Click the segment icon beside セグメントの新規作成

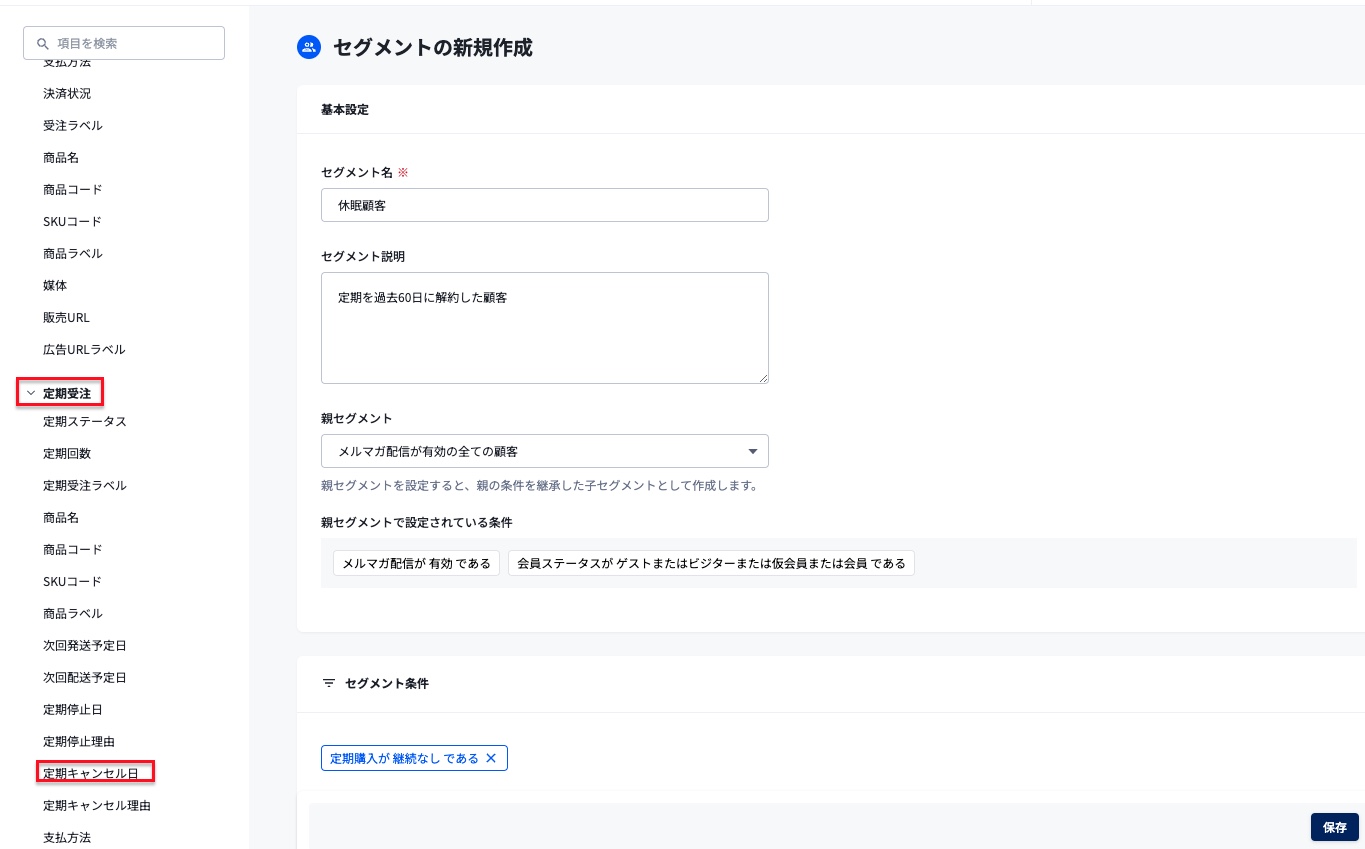(x=309, y=47)
